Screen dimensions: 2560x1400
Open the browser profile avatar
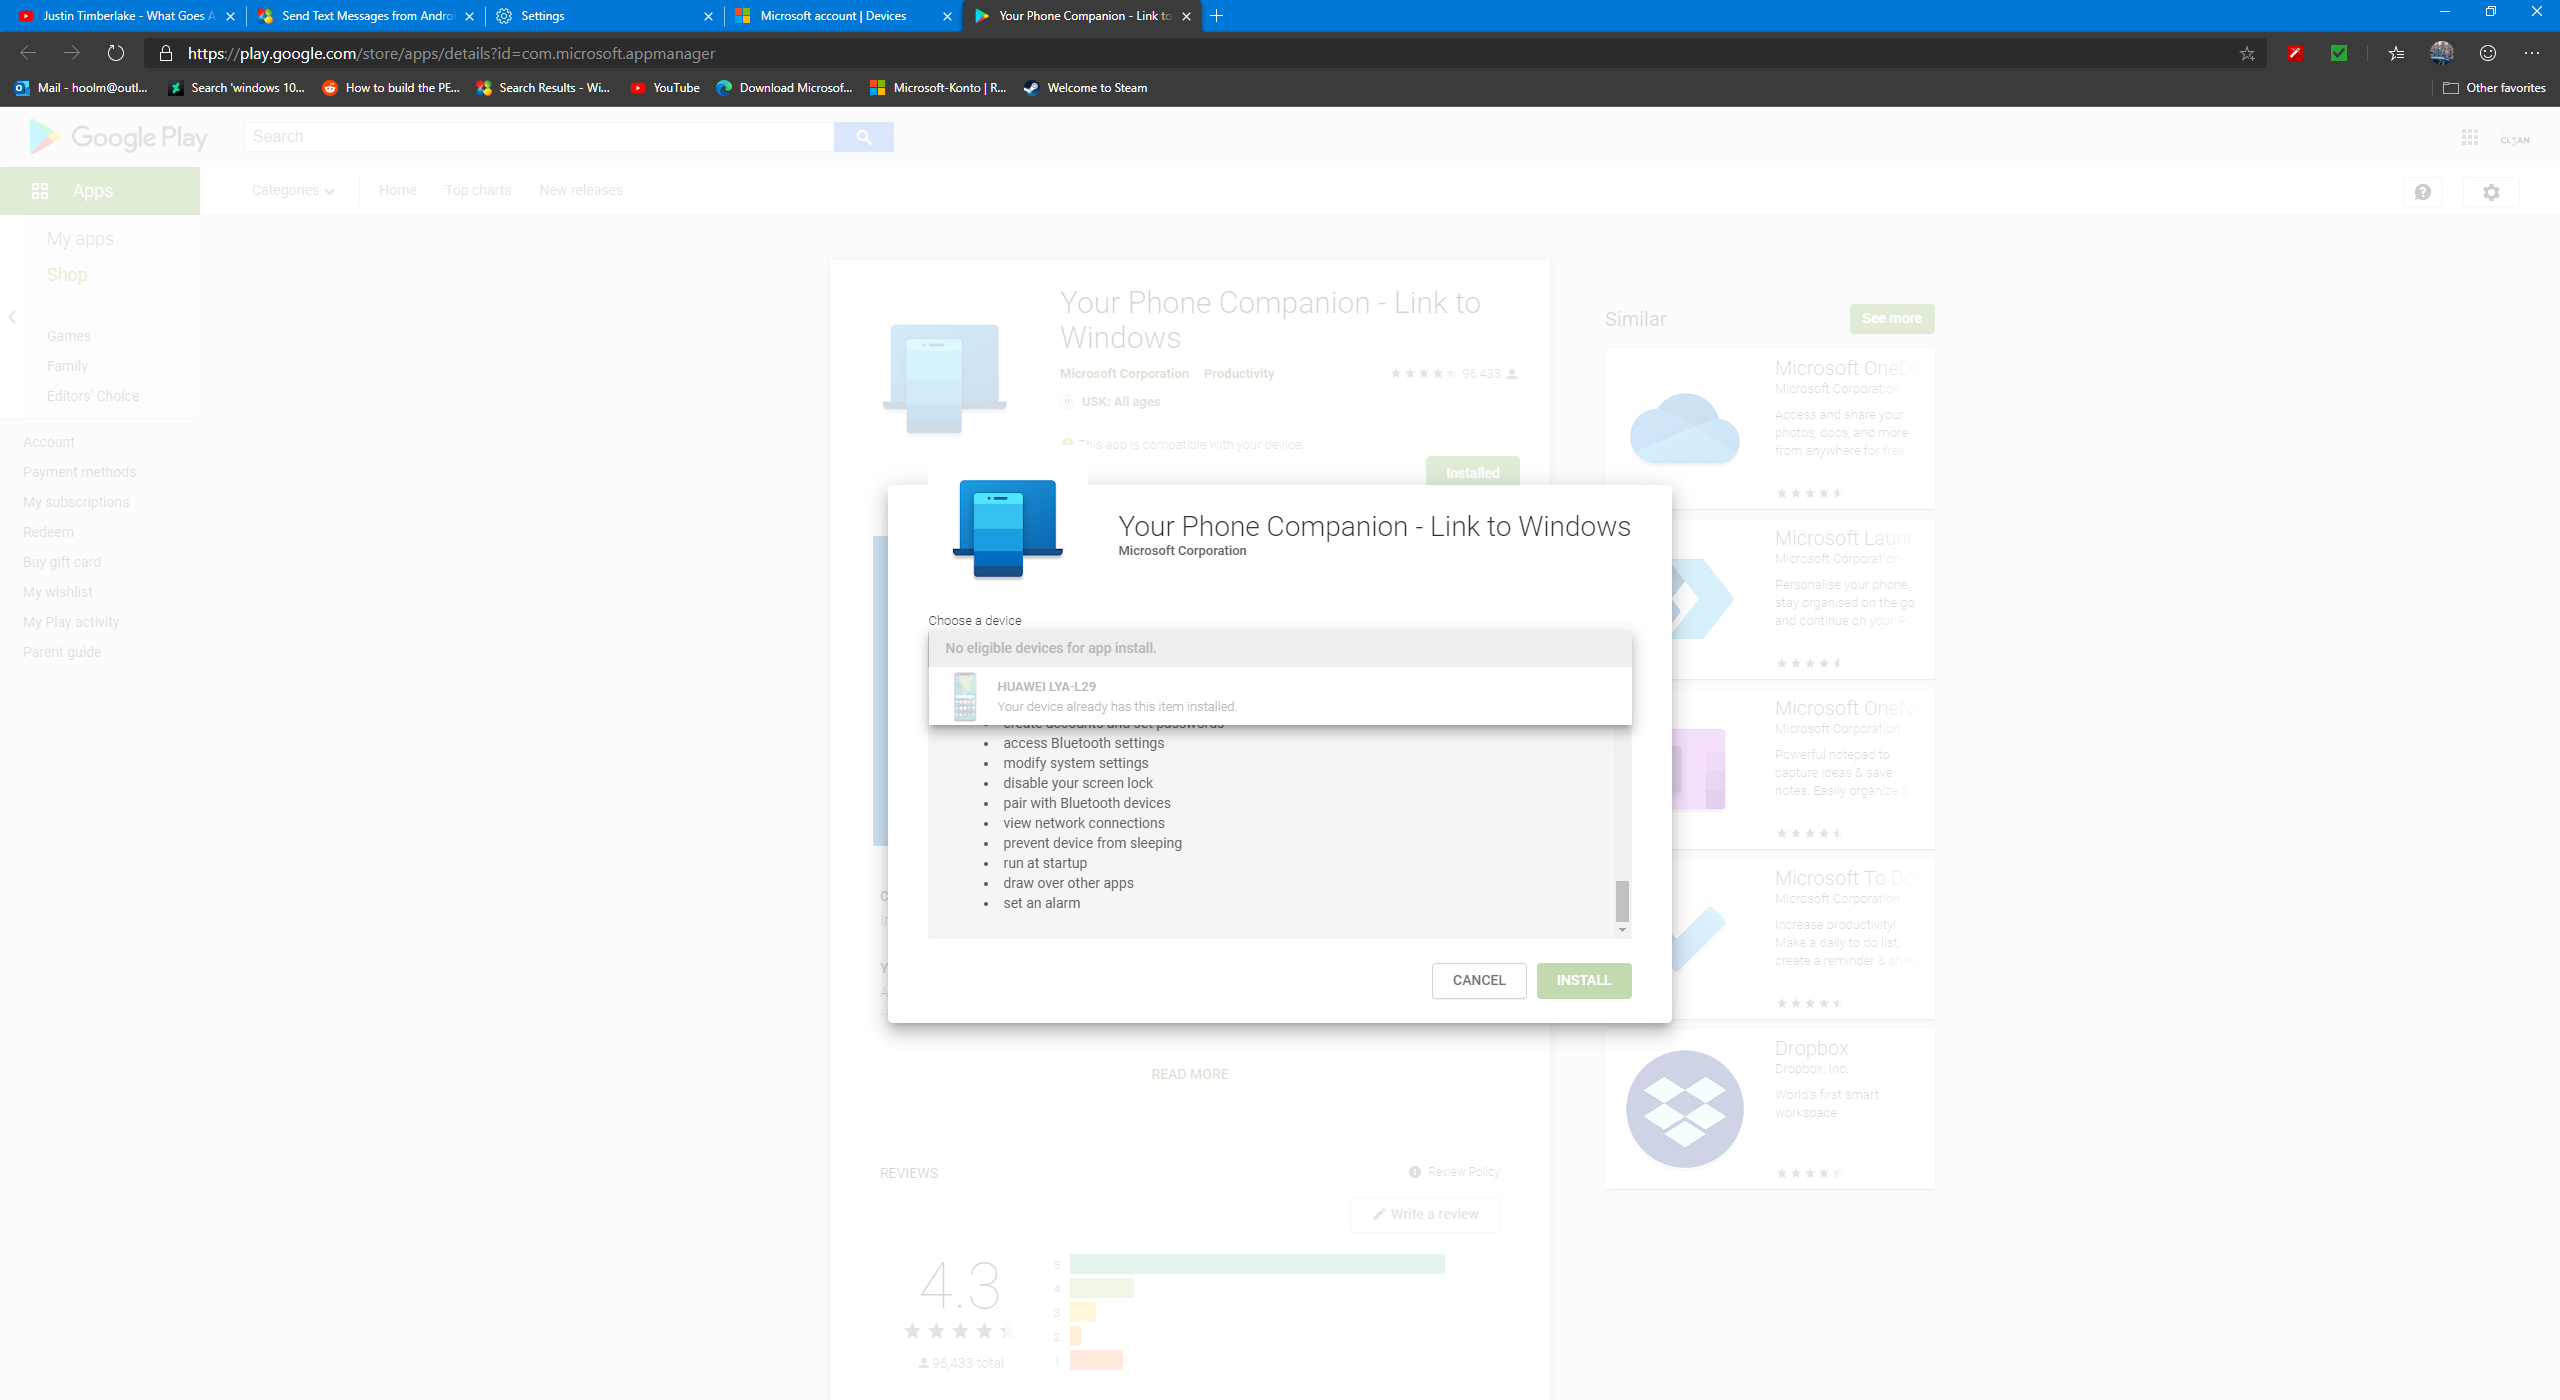(x=2442, y=53)
